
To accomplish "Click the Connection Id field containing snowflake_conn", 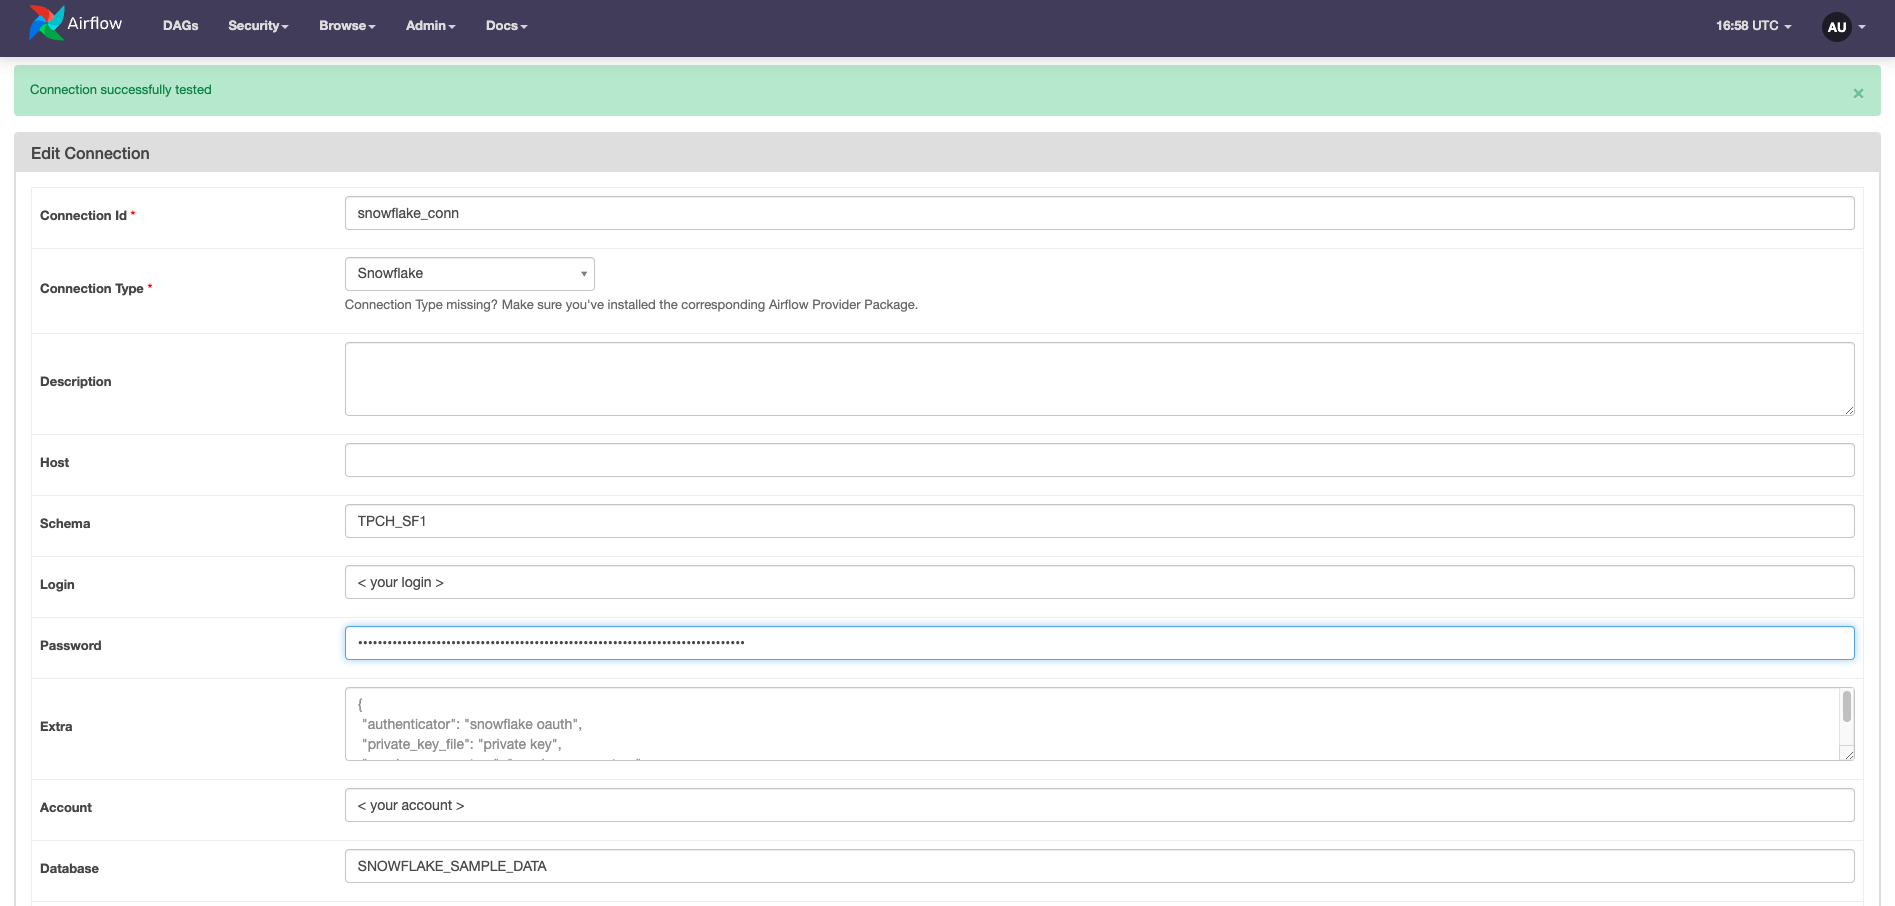I will [1098, 212].
